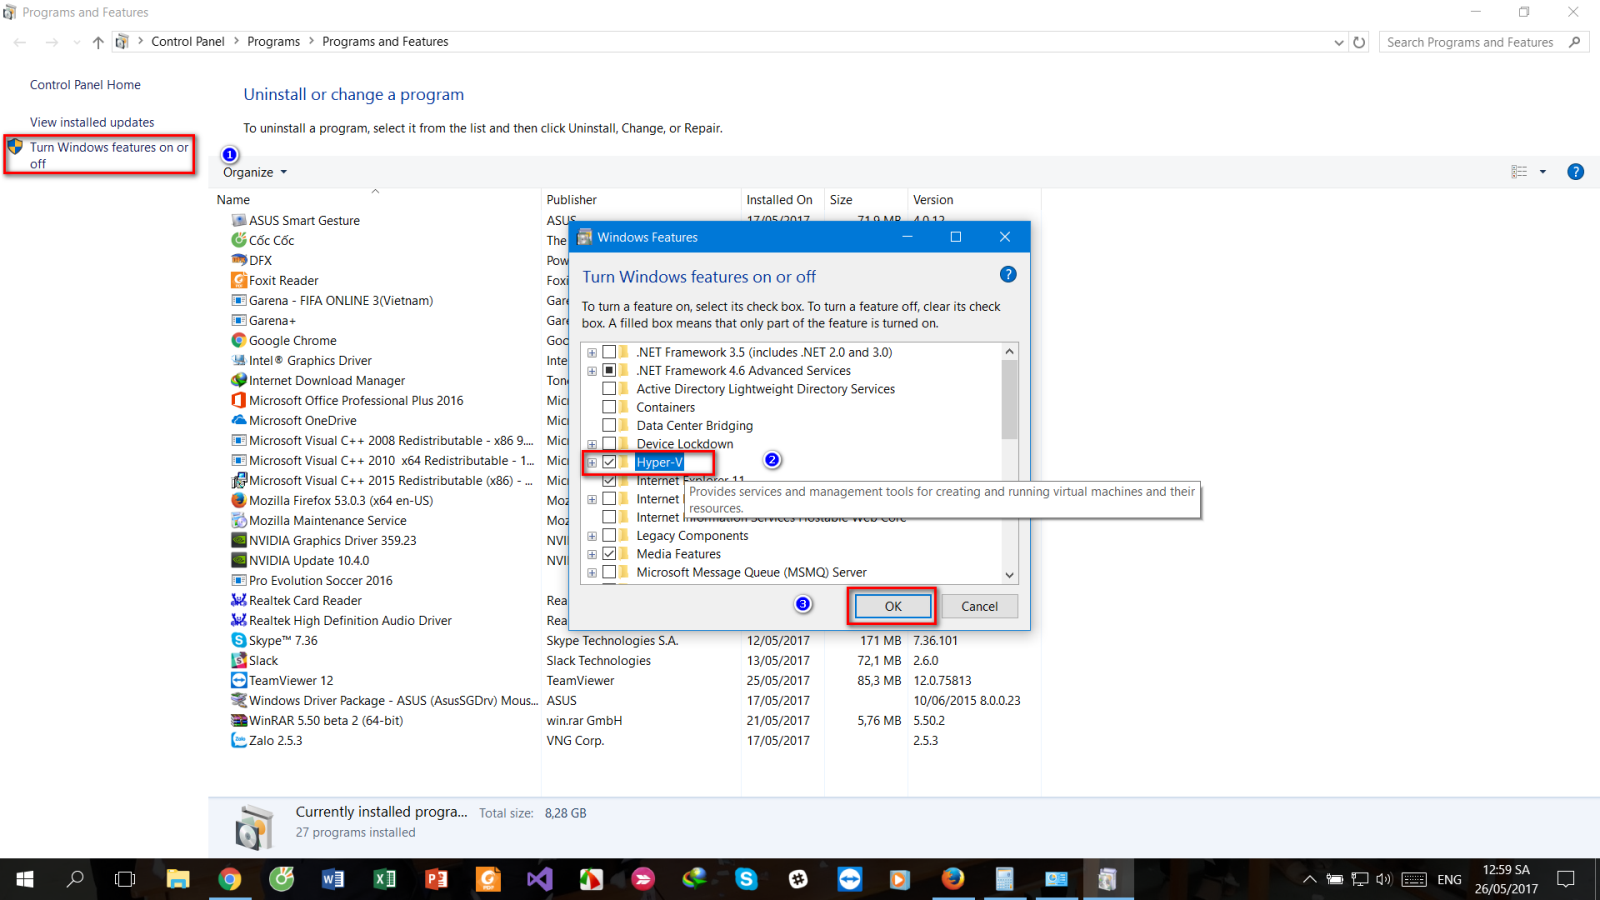Enable the .NET Framework 3.5 checkbox
Viewport: 1600px width, 900px height.
point(609,352)
